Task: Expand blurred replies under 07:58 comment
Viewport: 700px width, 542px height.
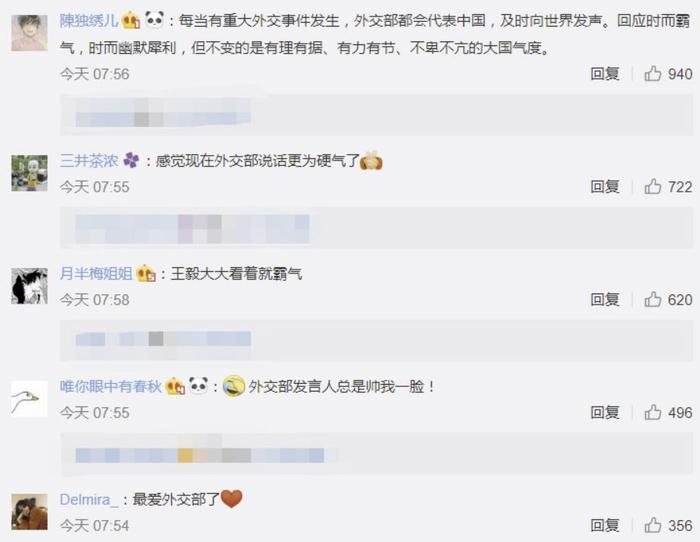Action: (x=376, y=340)
